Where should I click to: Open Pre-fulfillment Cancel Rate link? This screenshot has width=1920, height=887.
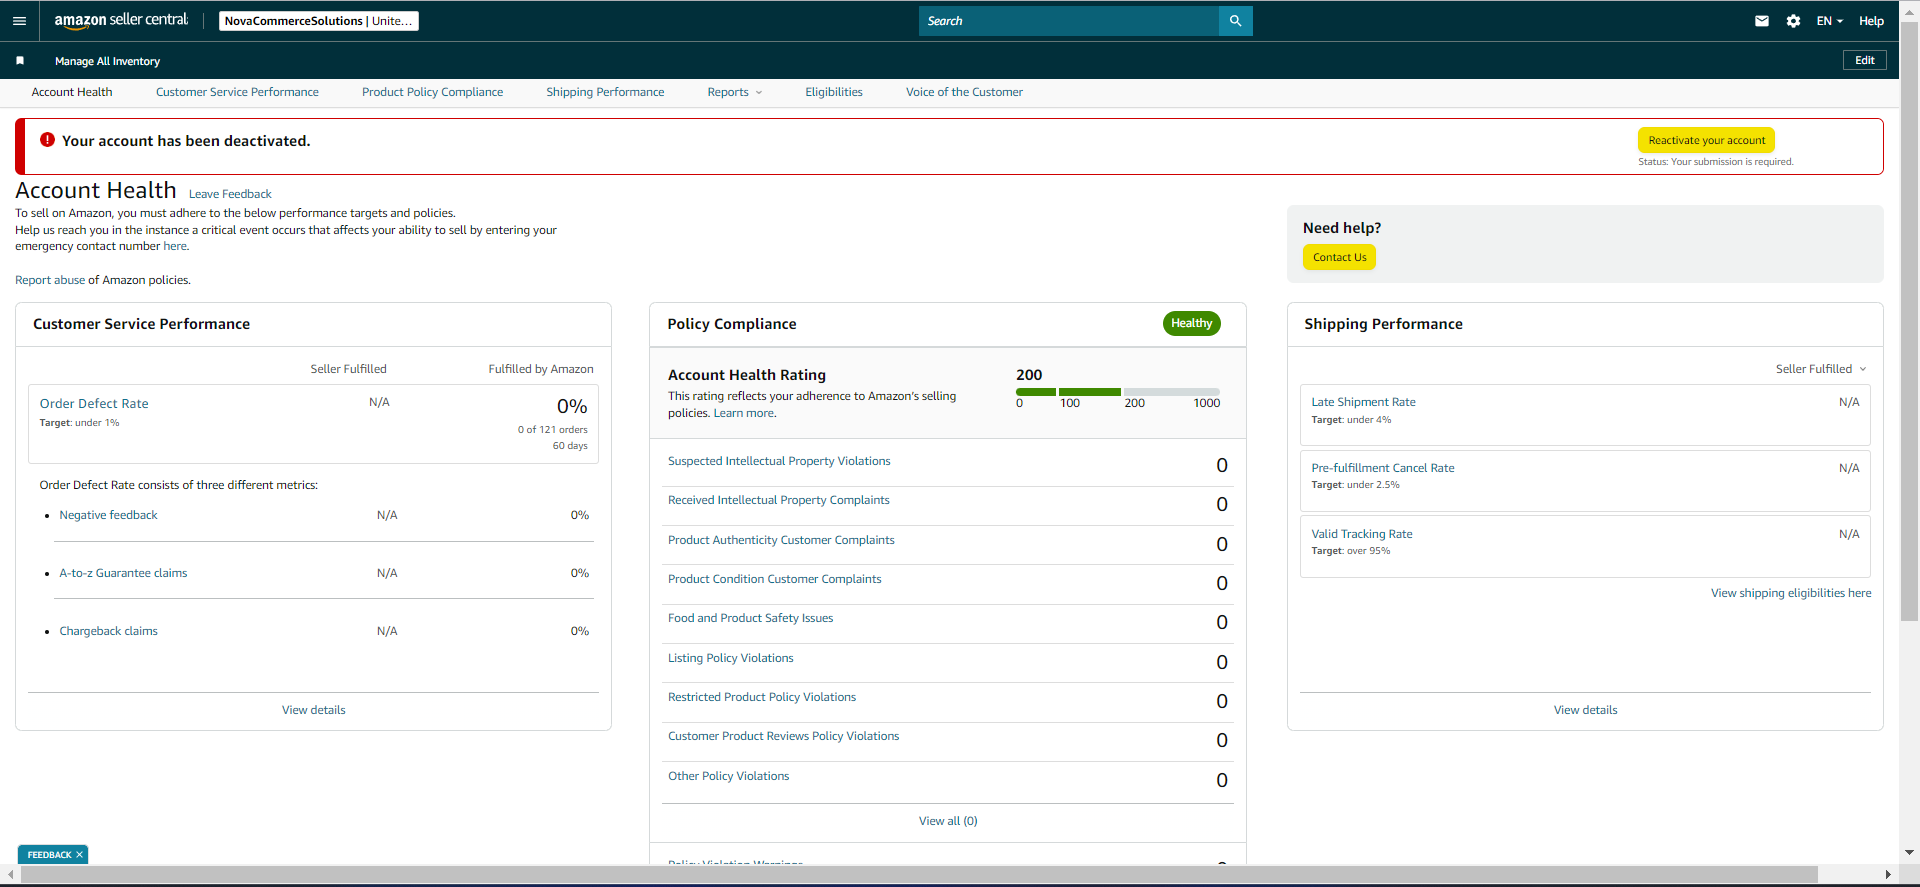pyautogui.click(x=1383, y=468)
